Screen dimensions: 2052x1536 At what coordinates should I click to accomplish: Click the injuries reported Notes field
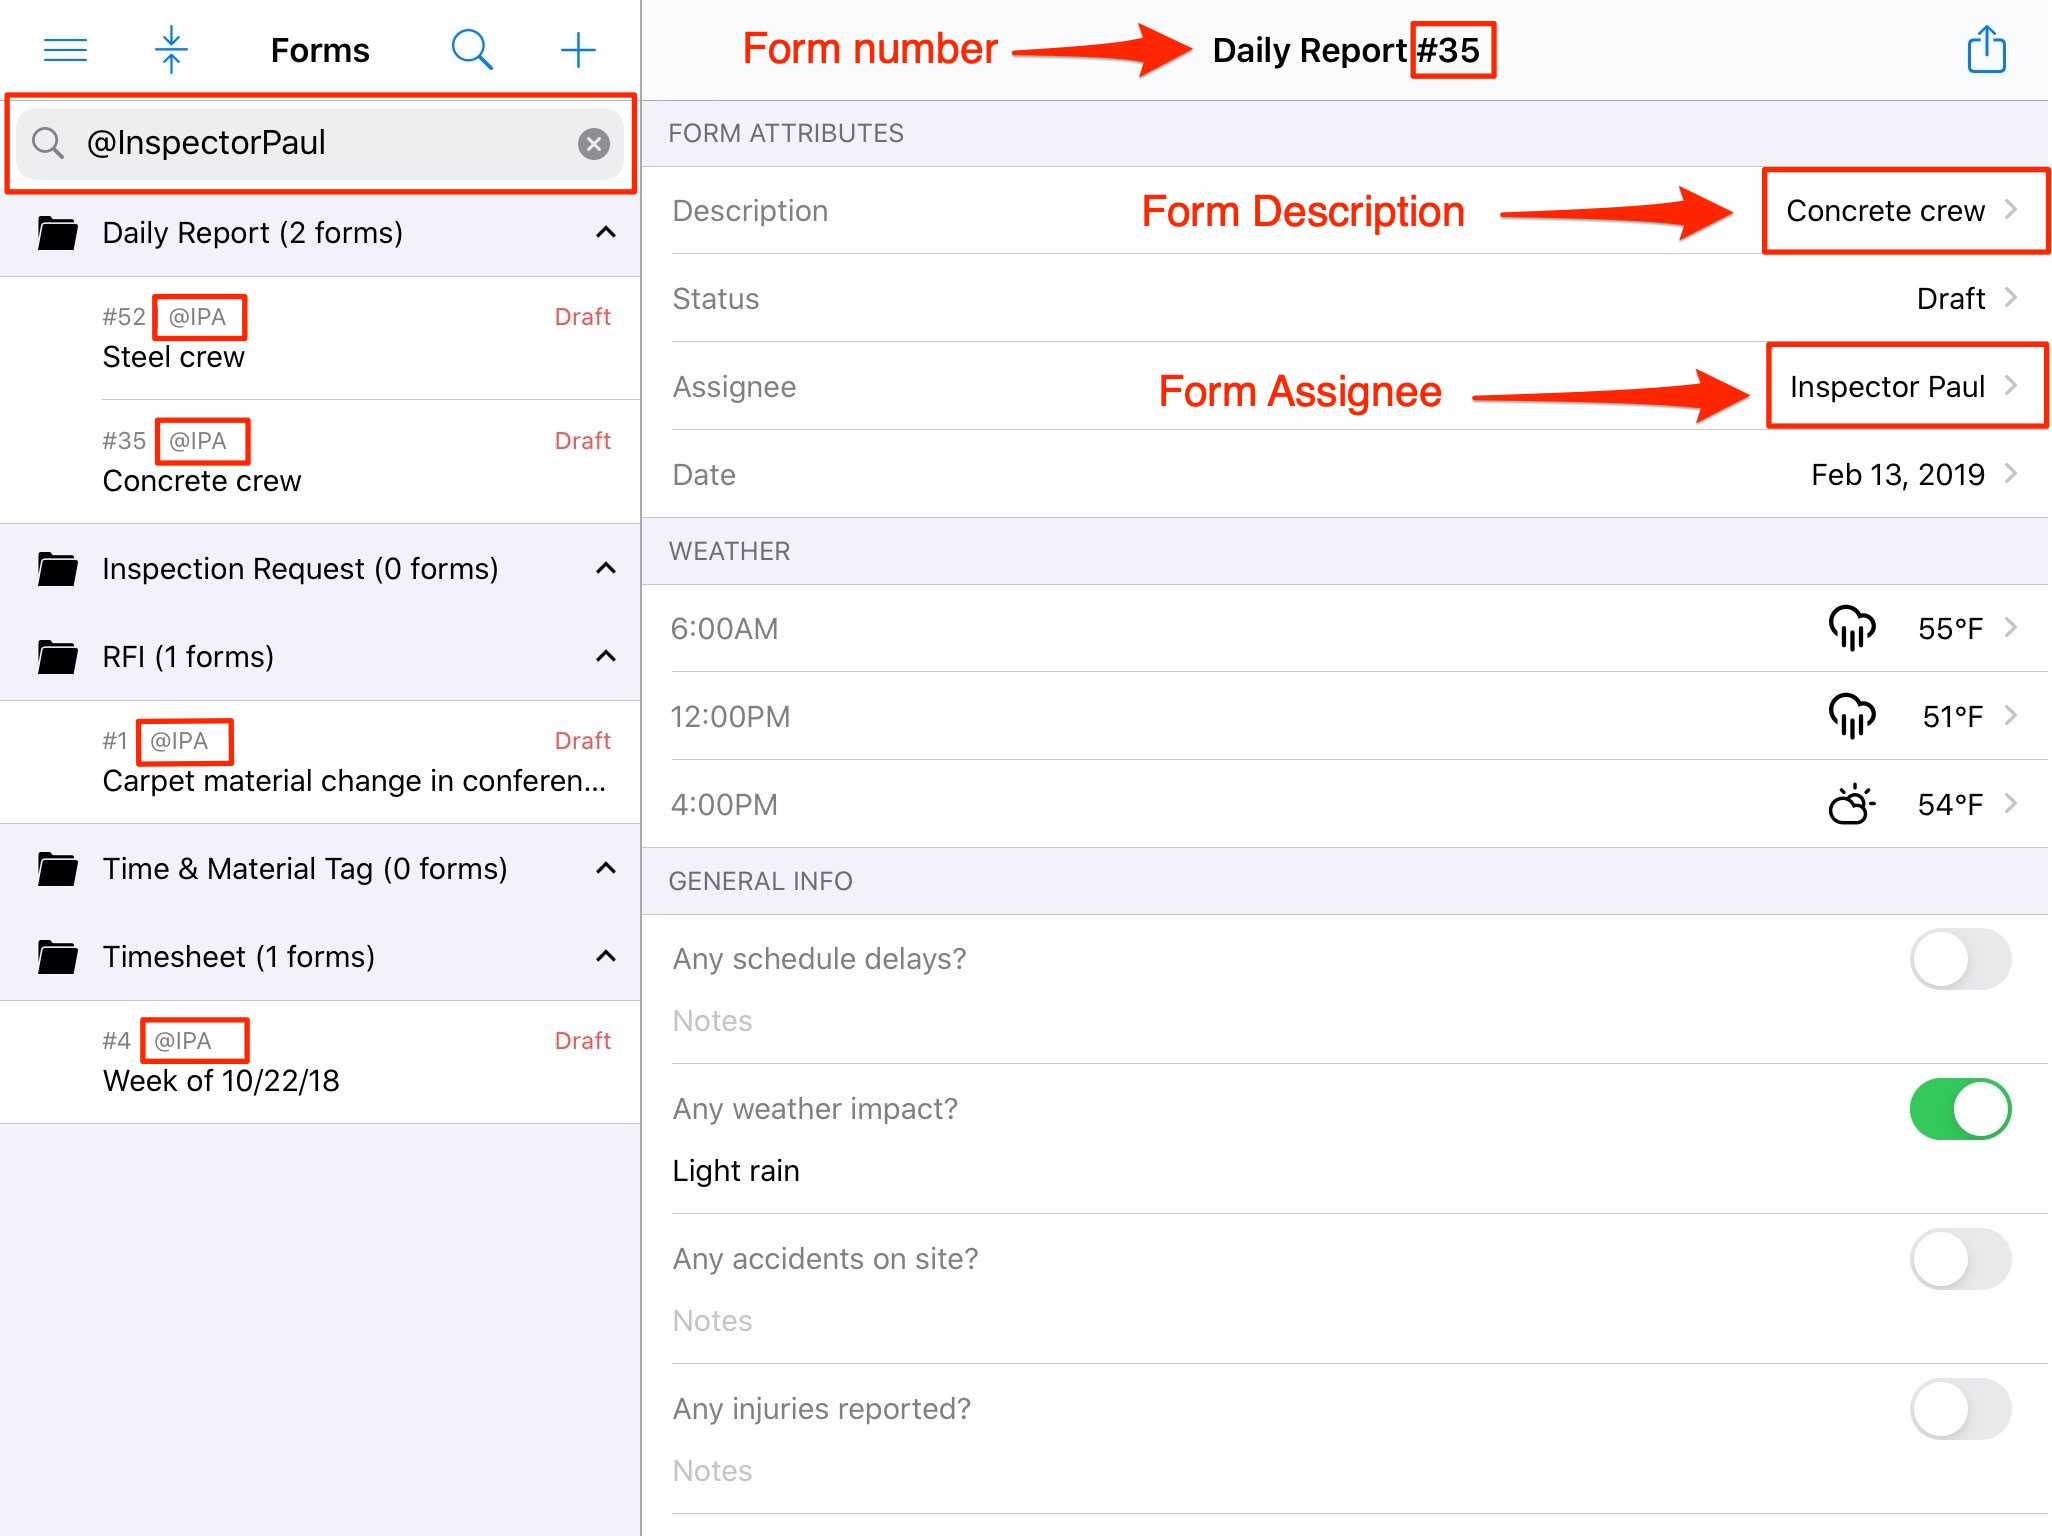712,1471
